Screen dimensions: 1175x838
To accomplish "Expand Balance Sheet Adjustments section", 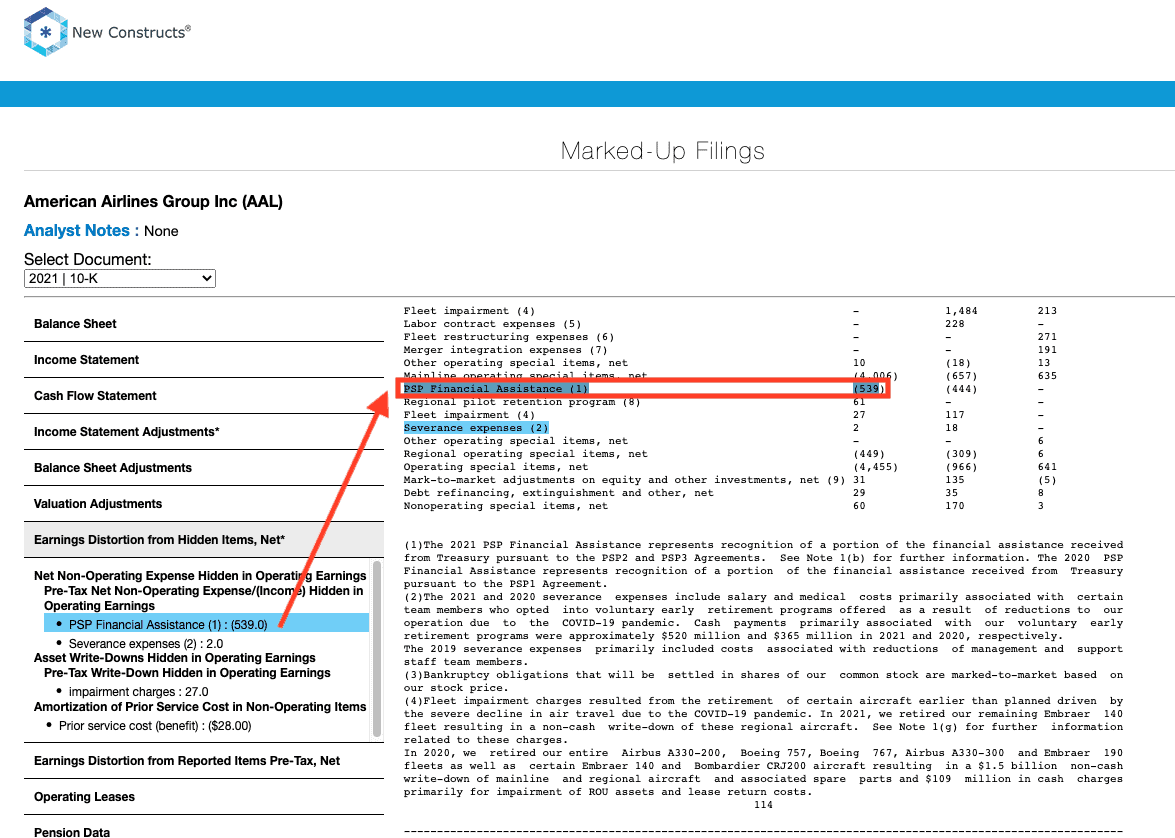I will pos(204,468).
